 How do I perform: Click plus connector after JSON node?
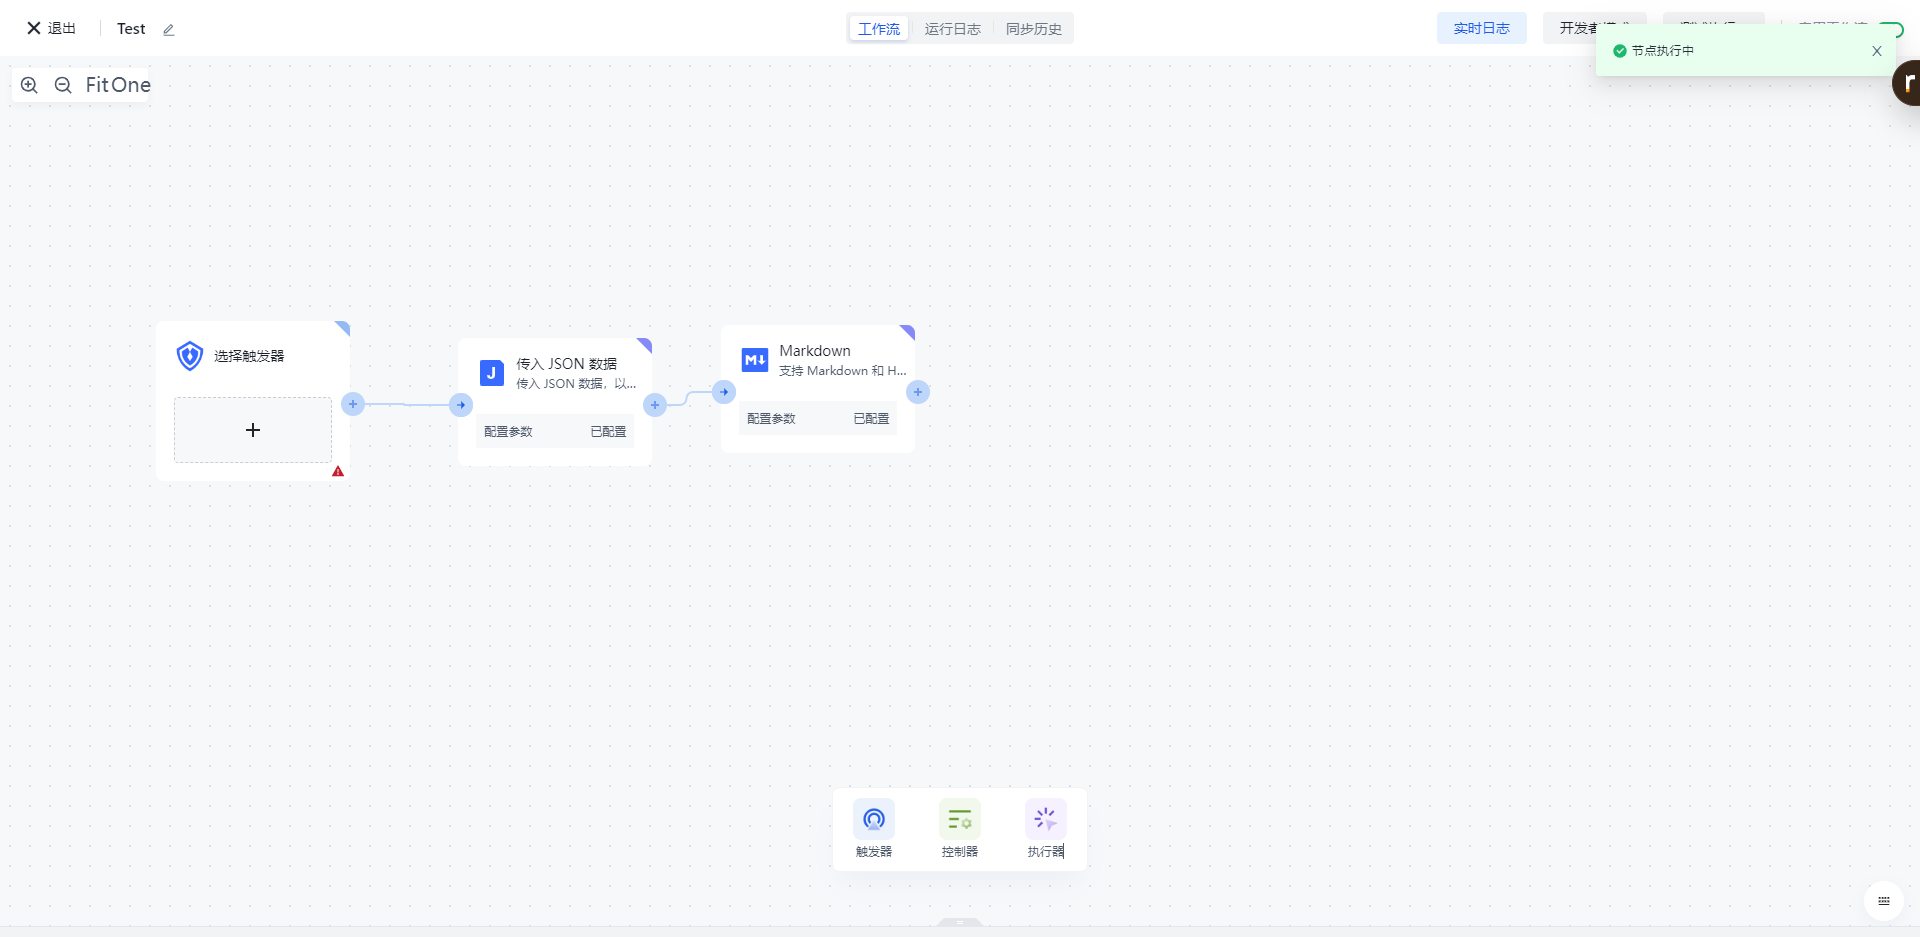[655, 405]
